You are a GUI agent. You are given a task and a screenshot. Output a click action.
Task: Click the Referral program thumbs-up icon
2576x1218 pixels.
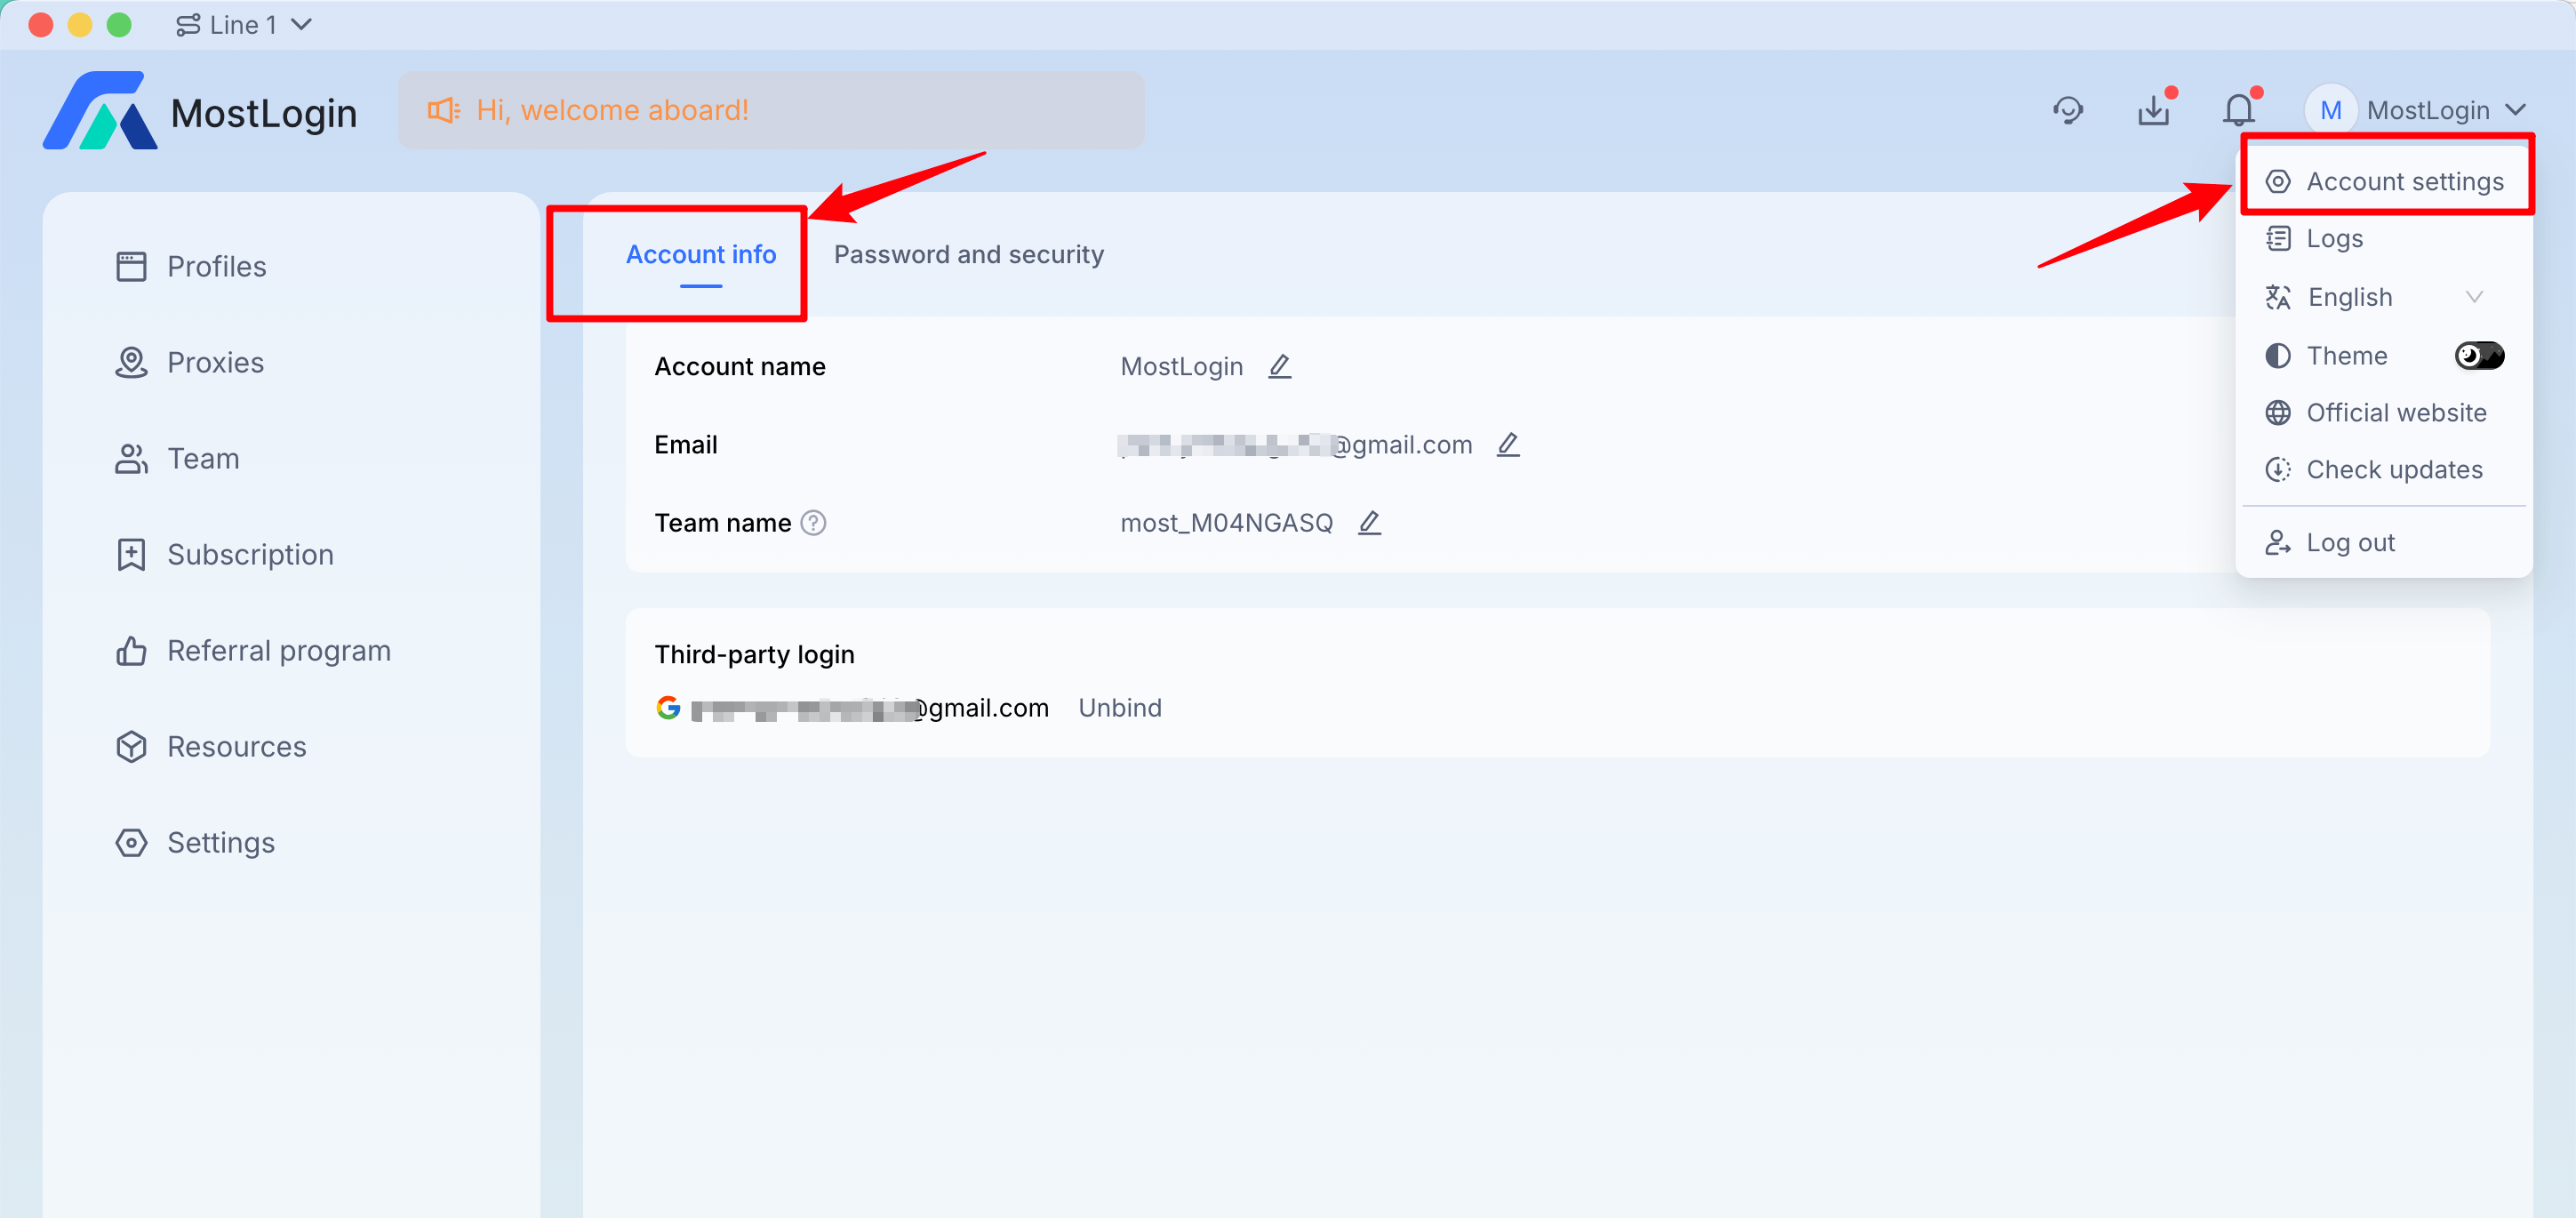[131, 650]
